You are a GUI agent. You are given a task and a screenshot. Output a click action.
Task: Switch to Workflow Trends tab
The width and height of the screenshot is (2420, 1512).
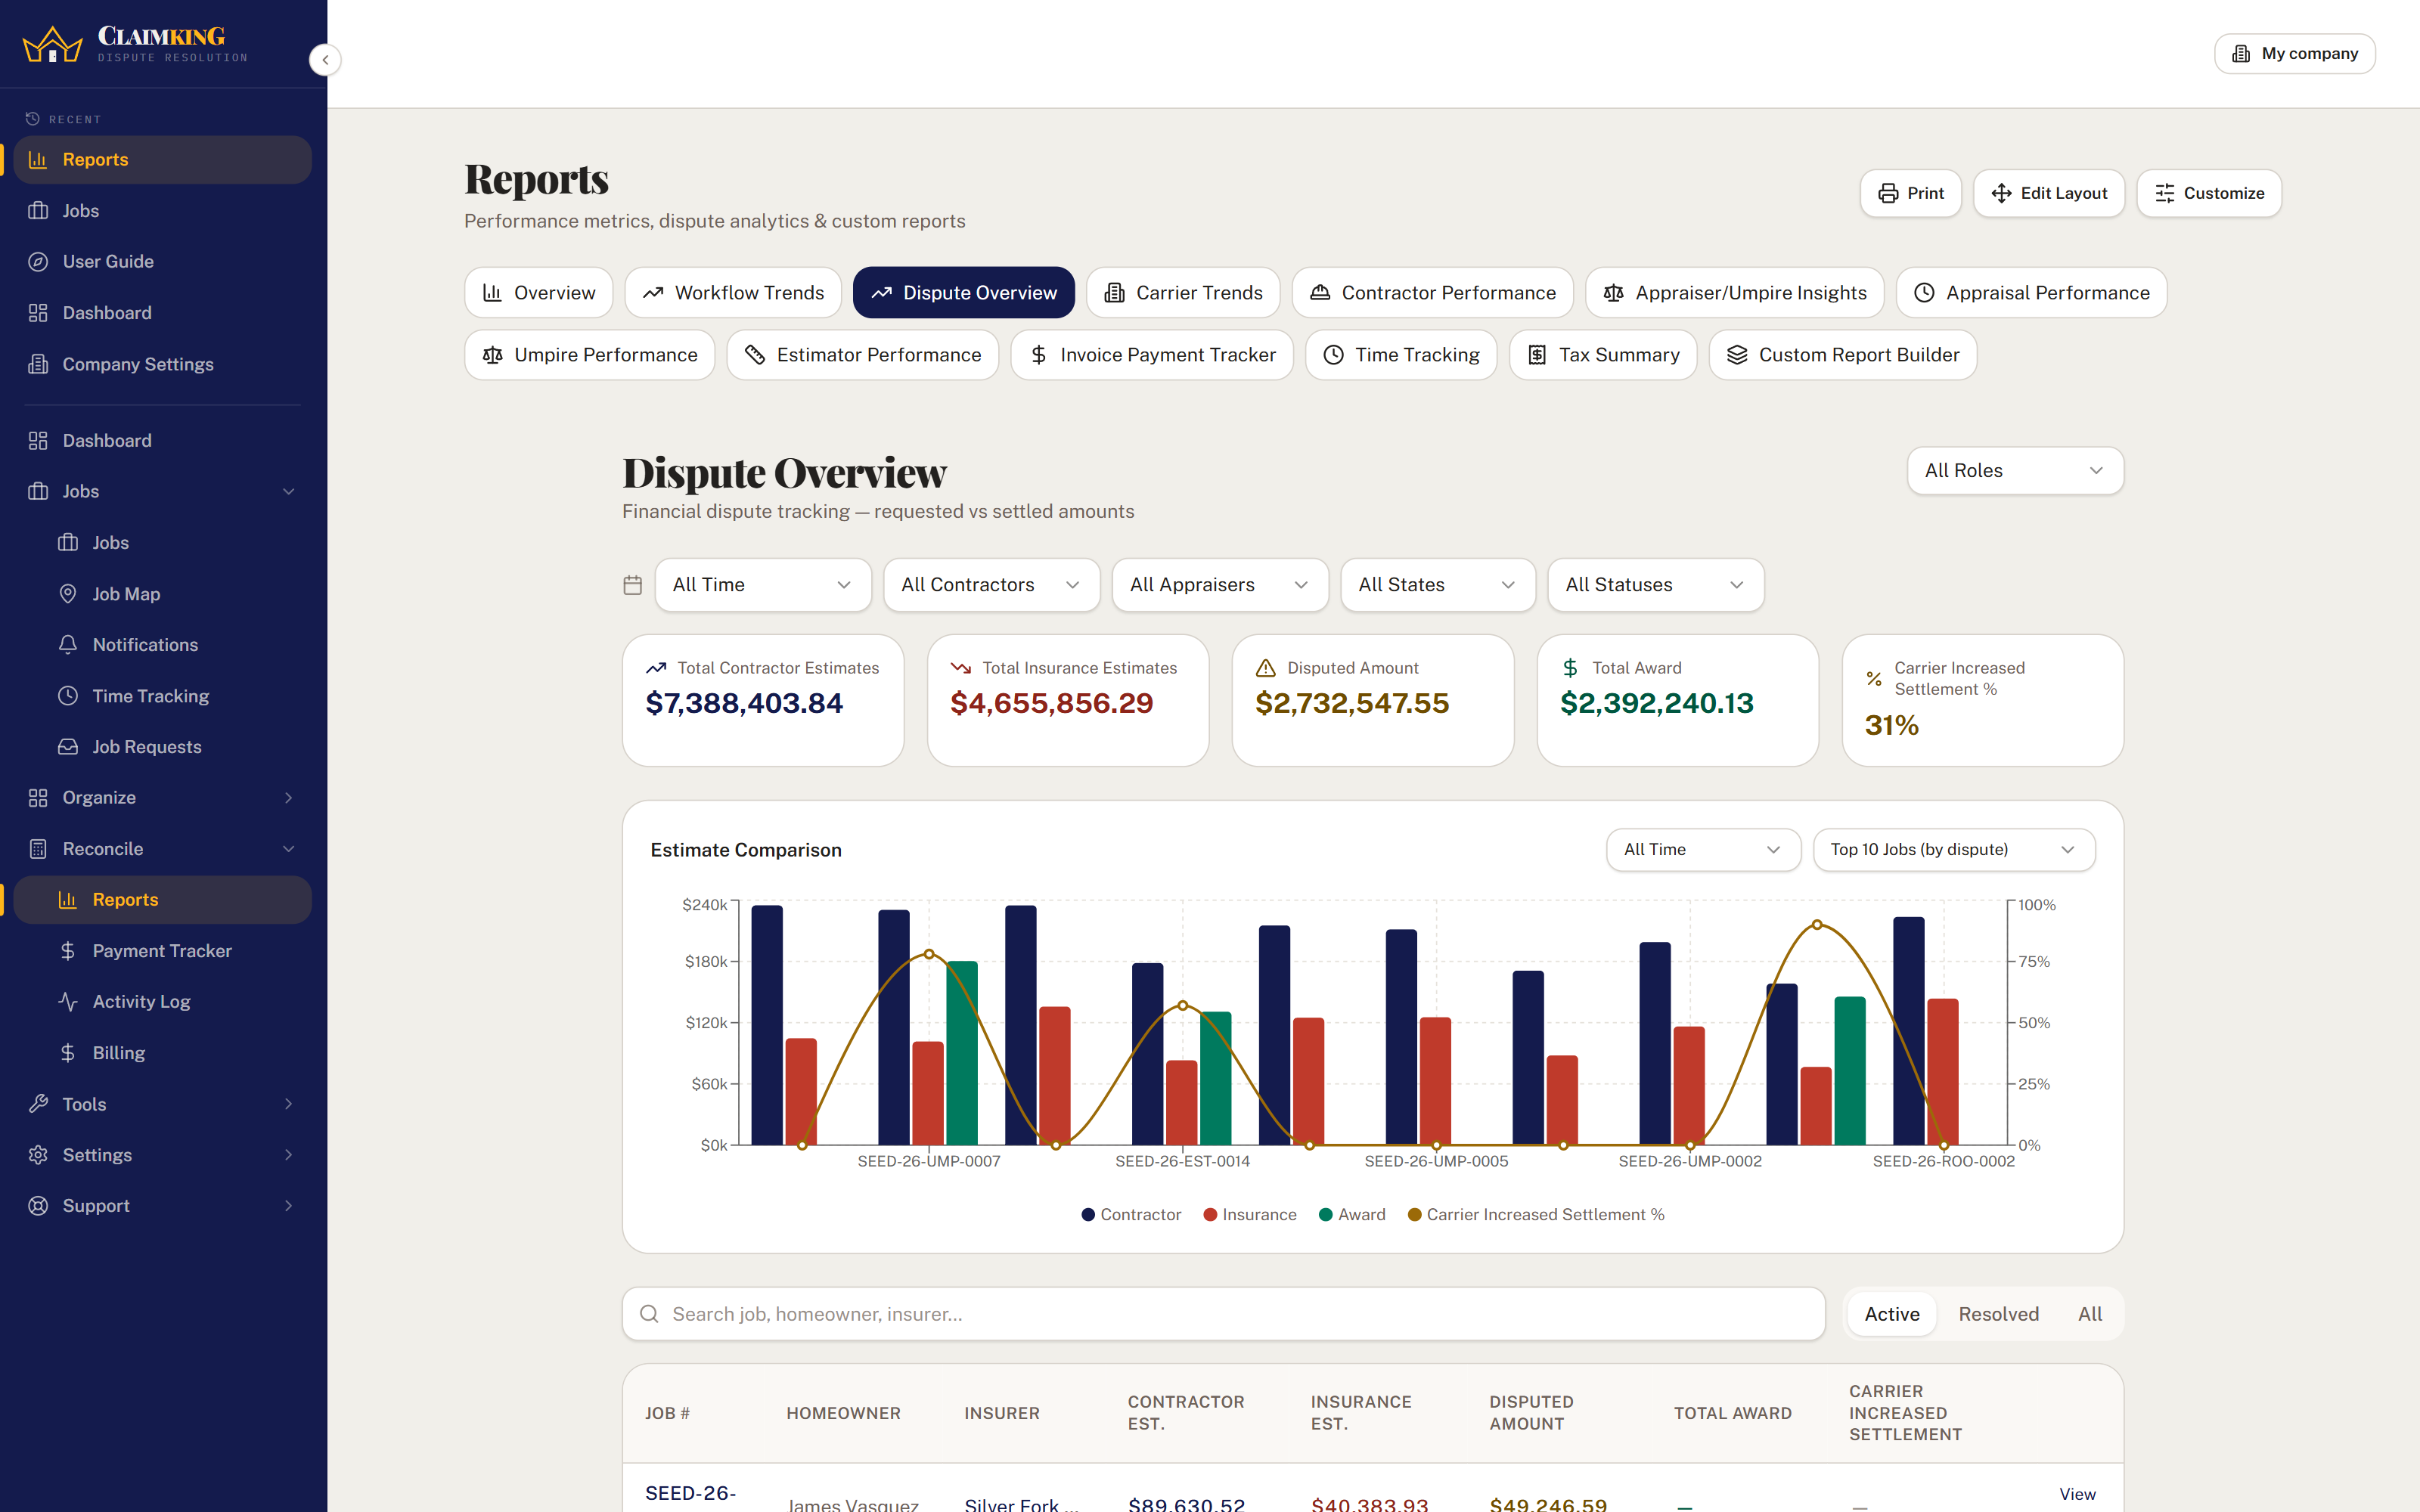click(733, 293)
